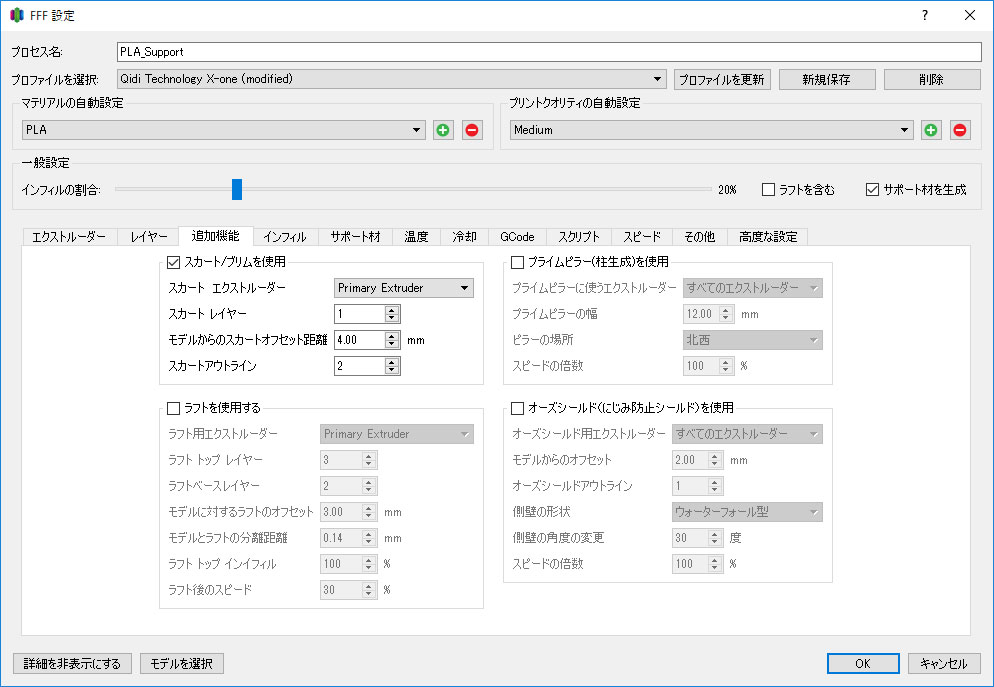Click red minus icon beside Medium quality
The image size is (994, 687).
click(x=960, y=130)
